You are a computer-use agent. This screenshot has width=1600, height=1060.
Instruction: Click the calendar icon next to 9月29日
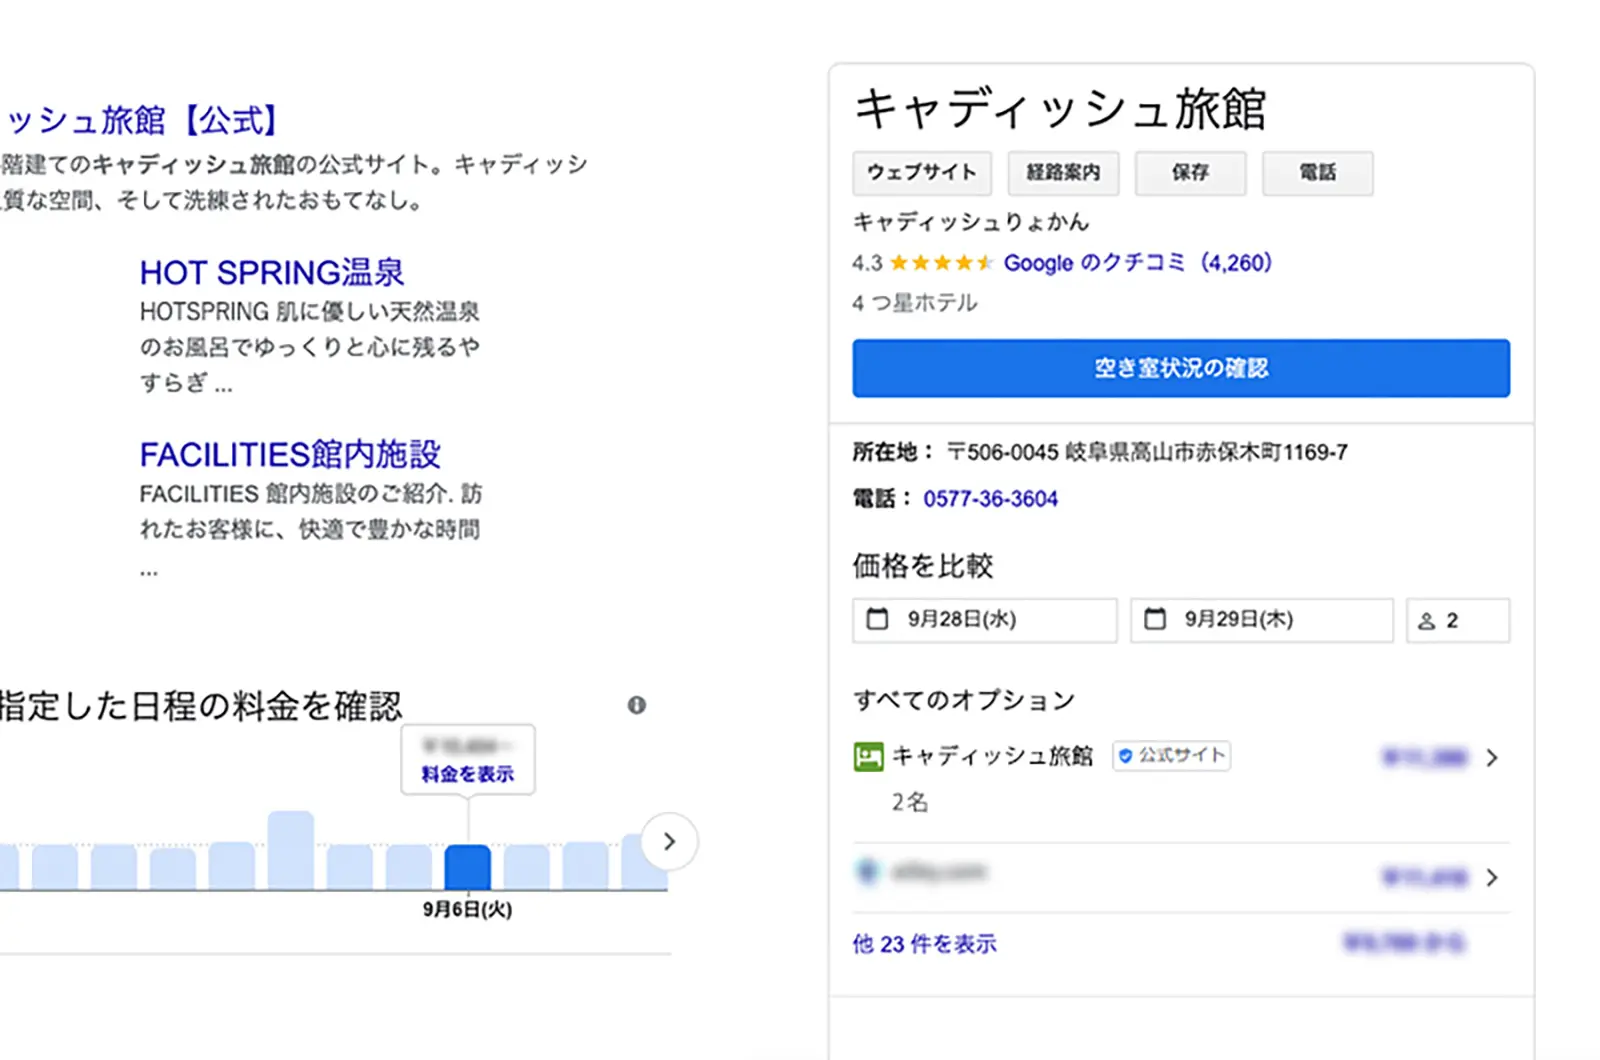[x=1155, y=620]
